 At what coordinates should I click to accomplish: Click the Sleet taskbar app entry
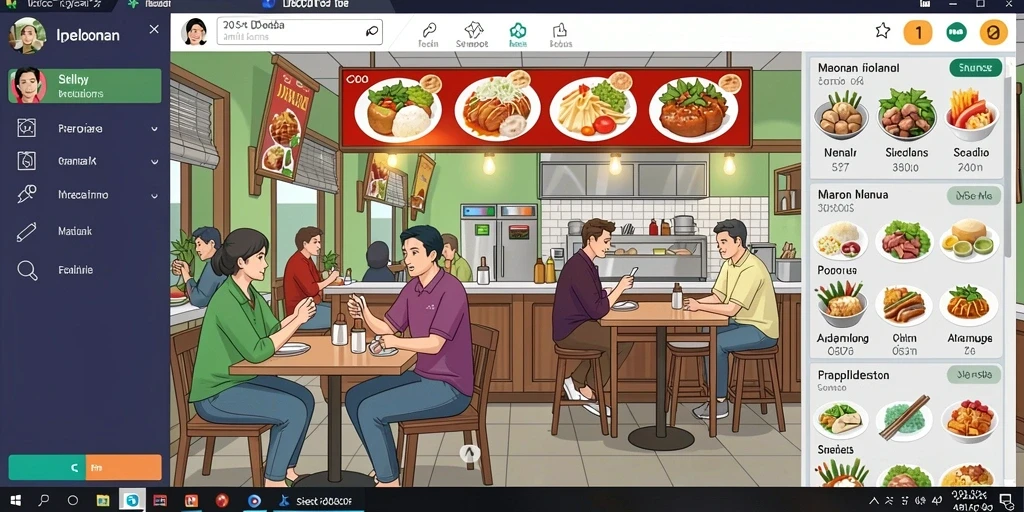click(315, 501)
